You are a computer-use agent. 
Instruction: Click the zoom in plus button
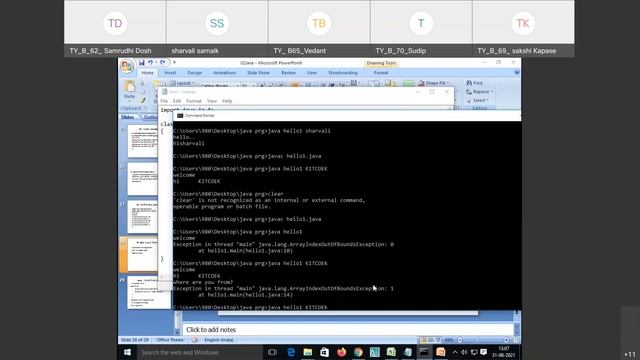click(506, 340)
